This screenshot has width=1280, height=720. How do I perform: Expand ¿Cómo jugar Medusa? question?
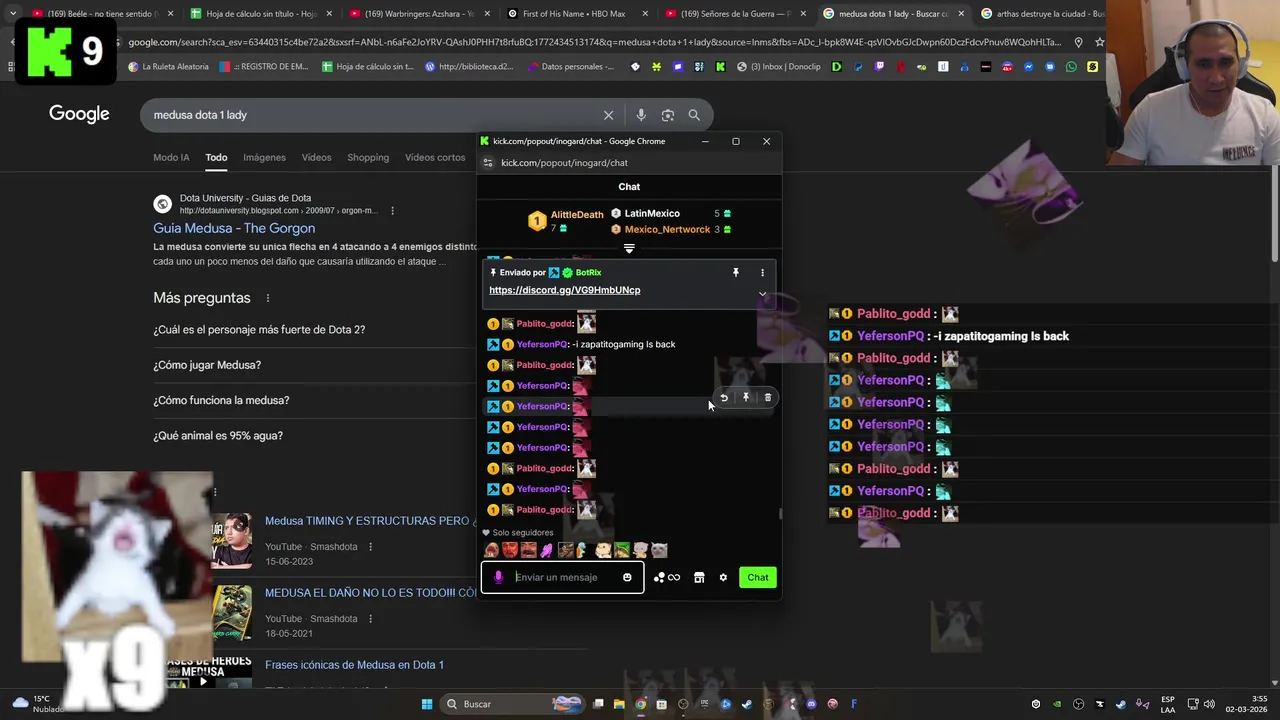tap(207, 365)
